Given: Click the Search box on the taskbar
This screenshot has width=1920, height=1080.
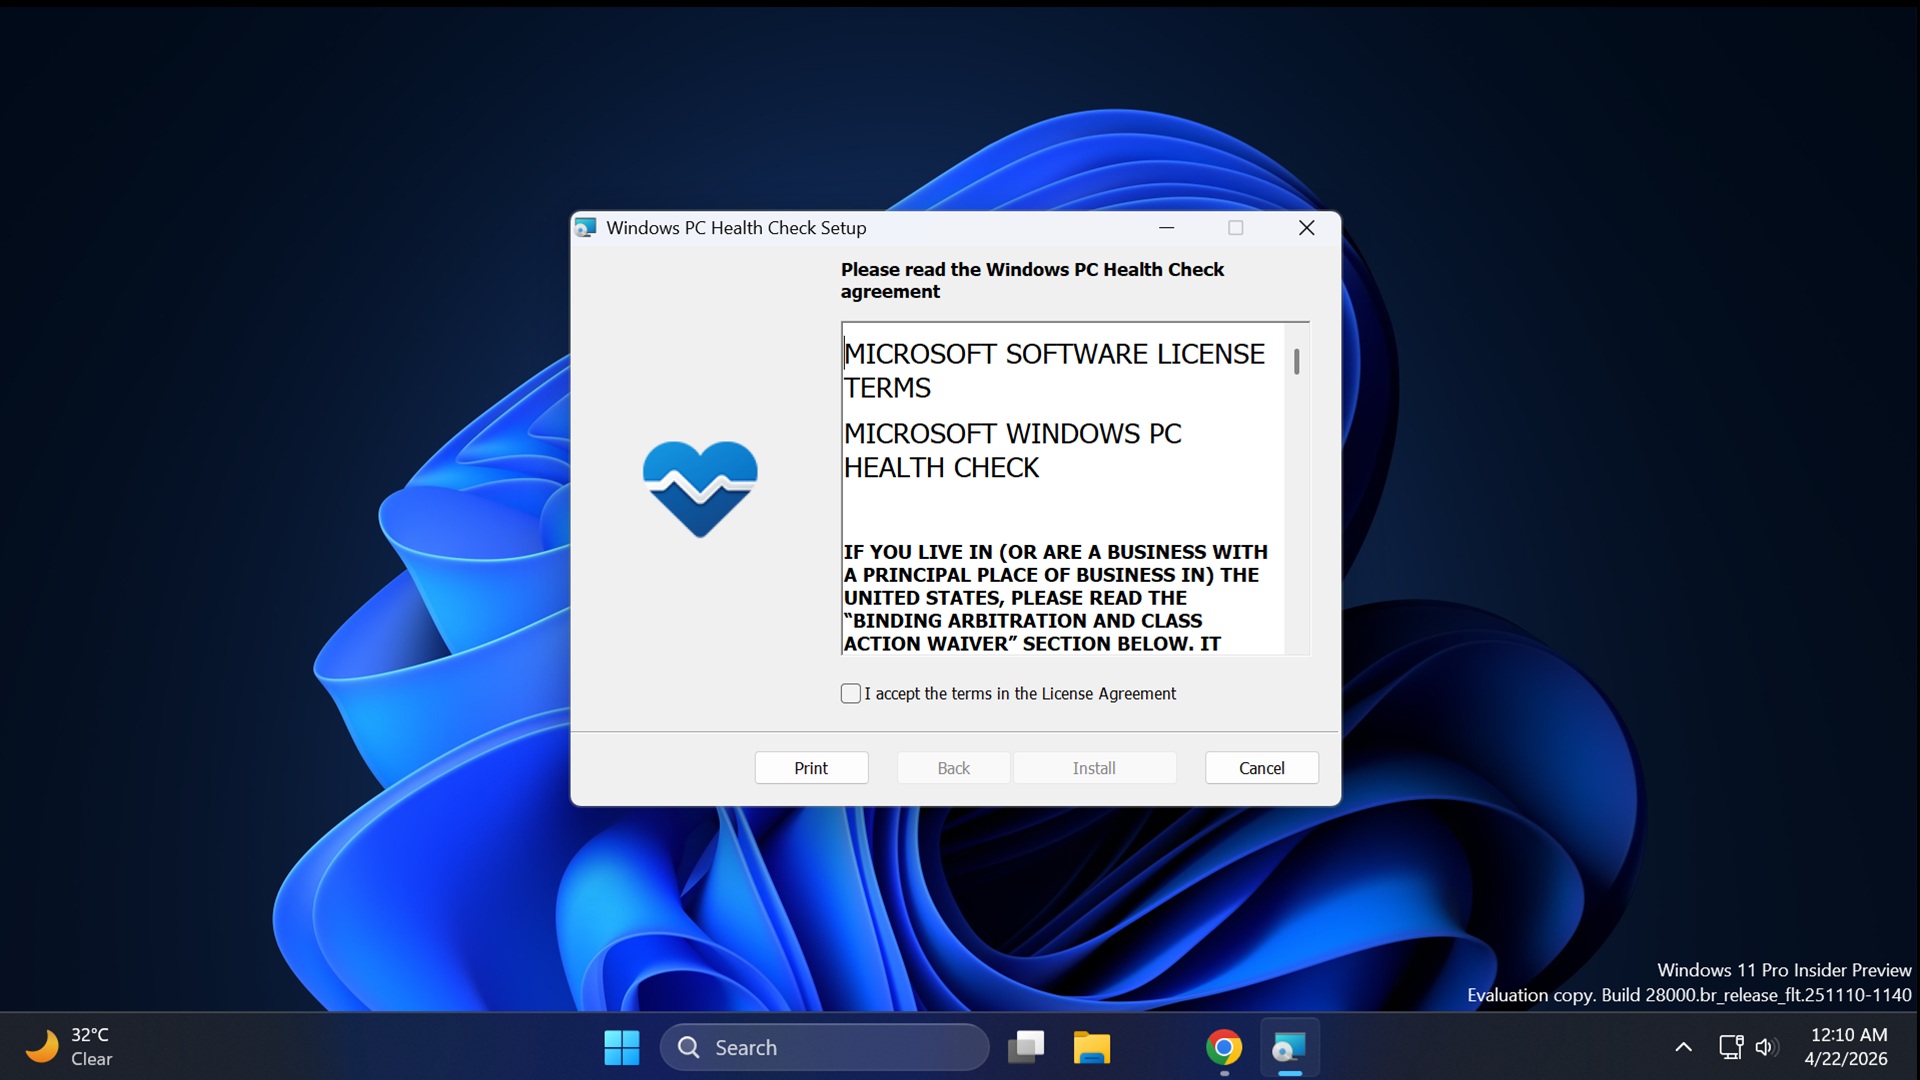Looking at the screenshot, I should click(823, 1046).
